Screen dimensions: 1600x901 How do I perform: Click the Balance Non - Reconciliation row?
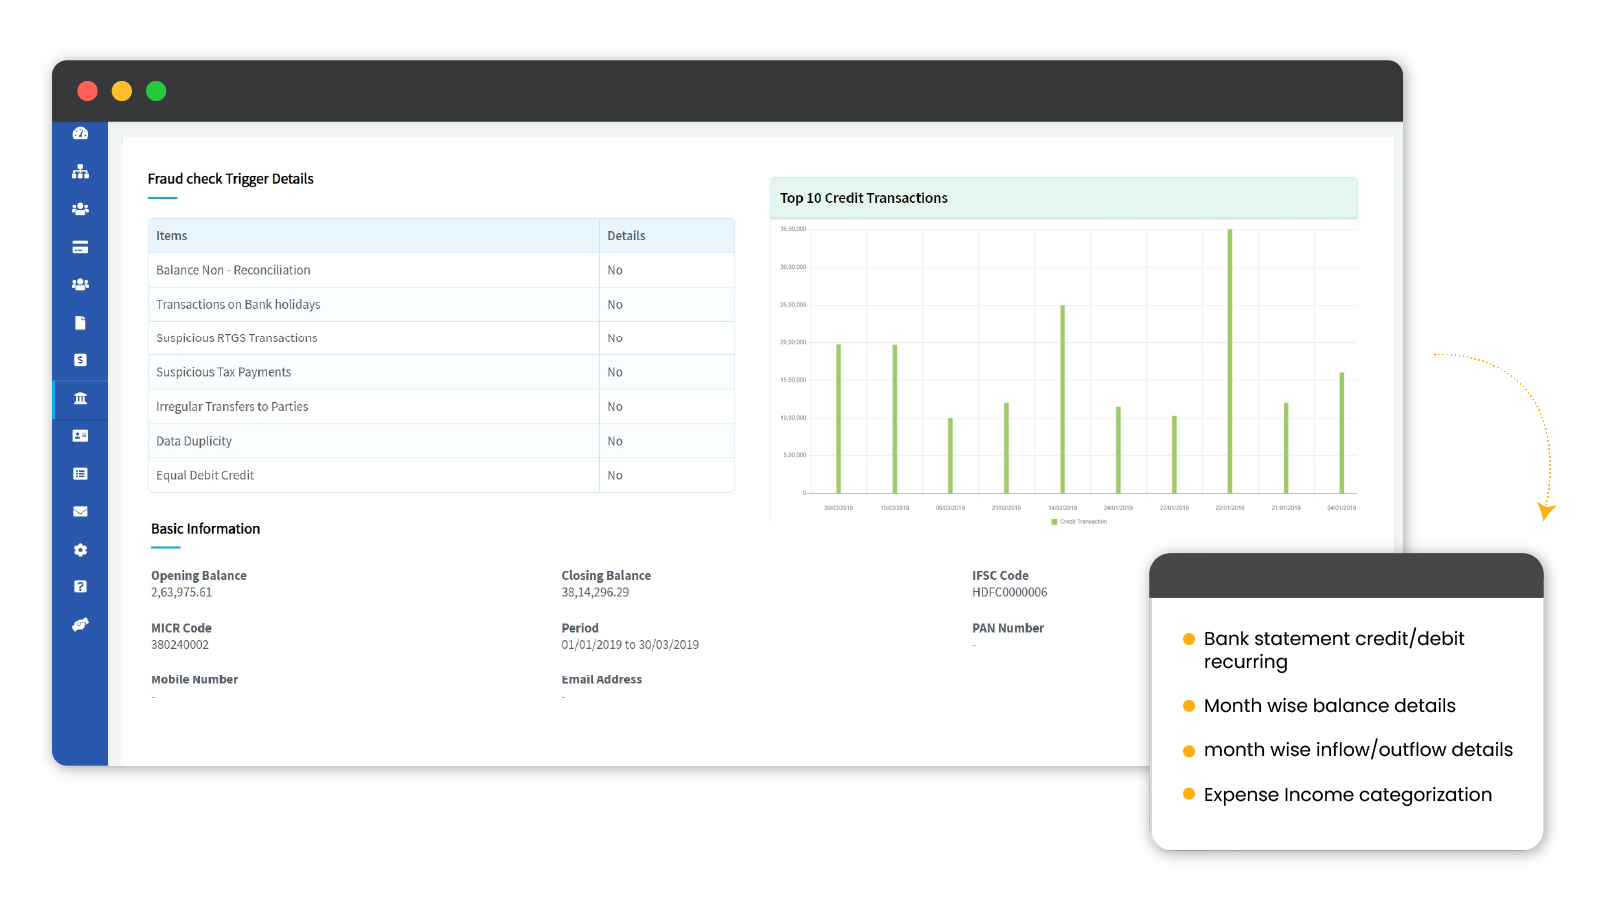(441, 270)
